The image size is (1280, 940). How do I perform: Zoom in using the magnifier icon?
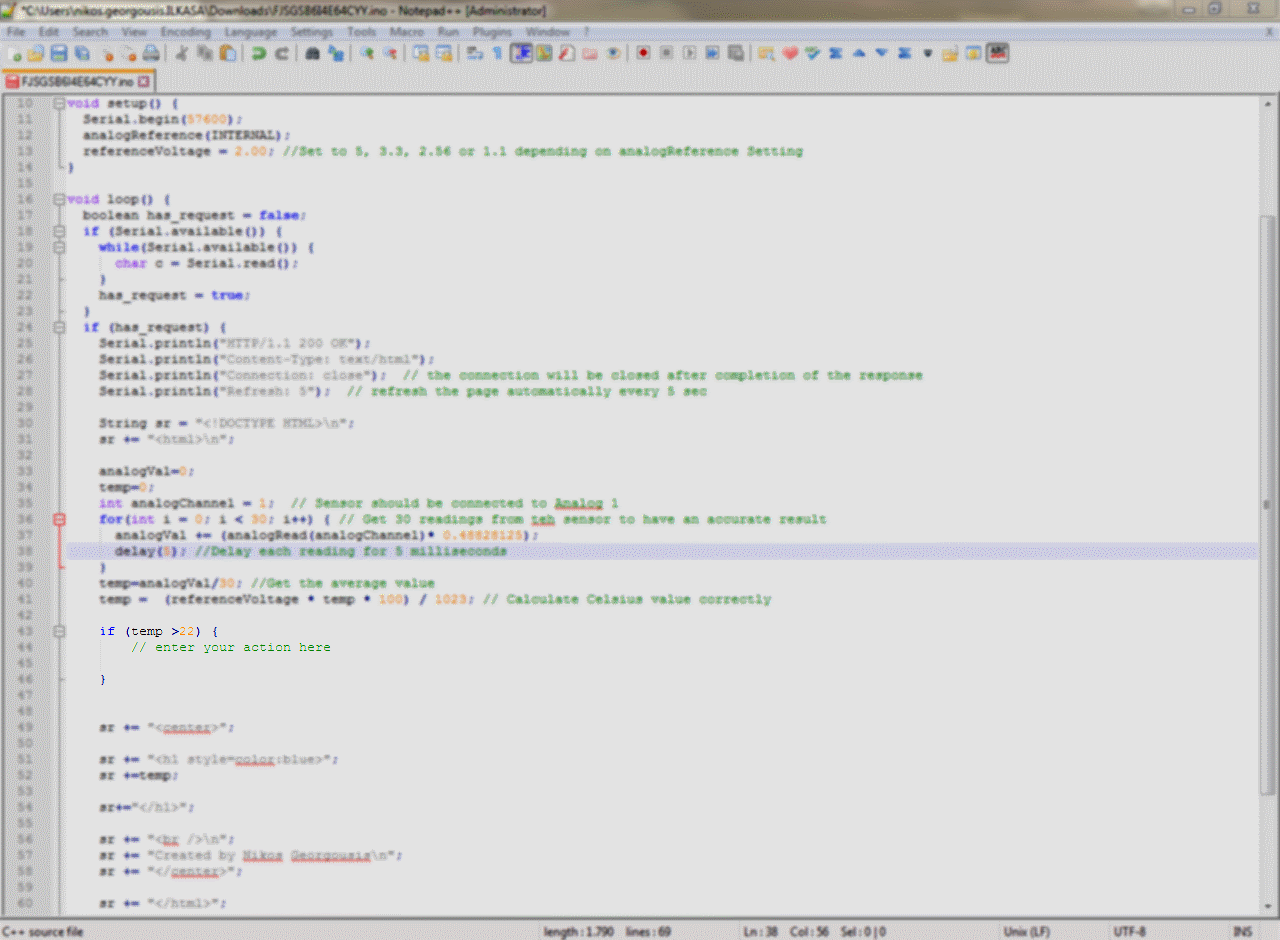click(367, 53)
